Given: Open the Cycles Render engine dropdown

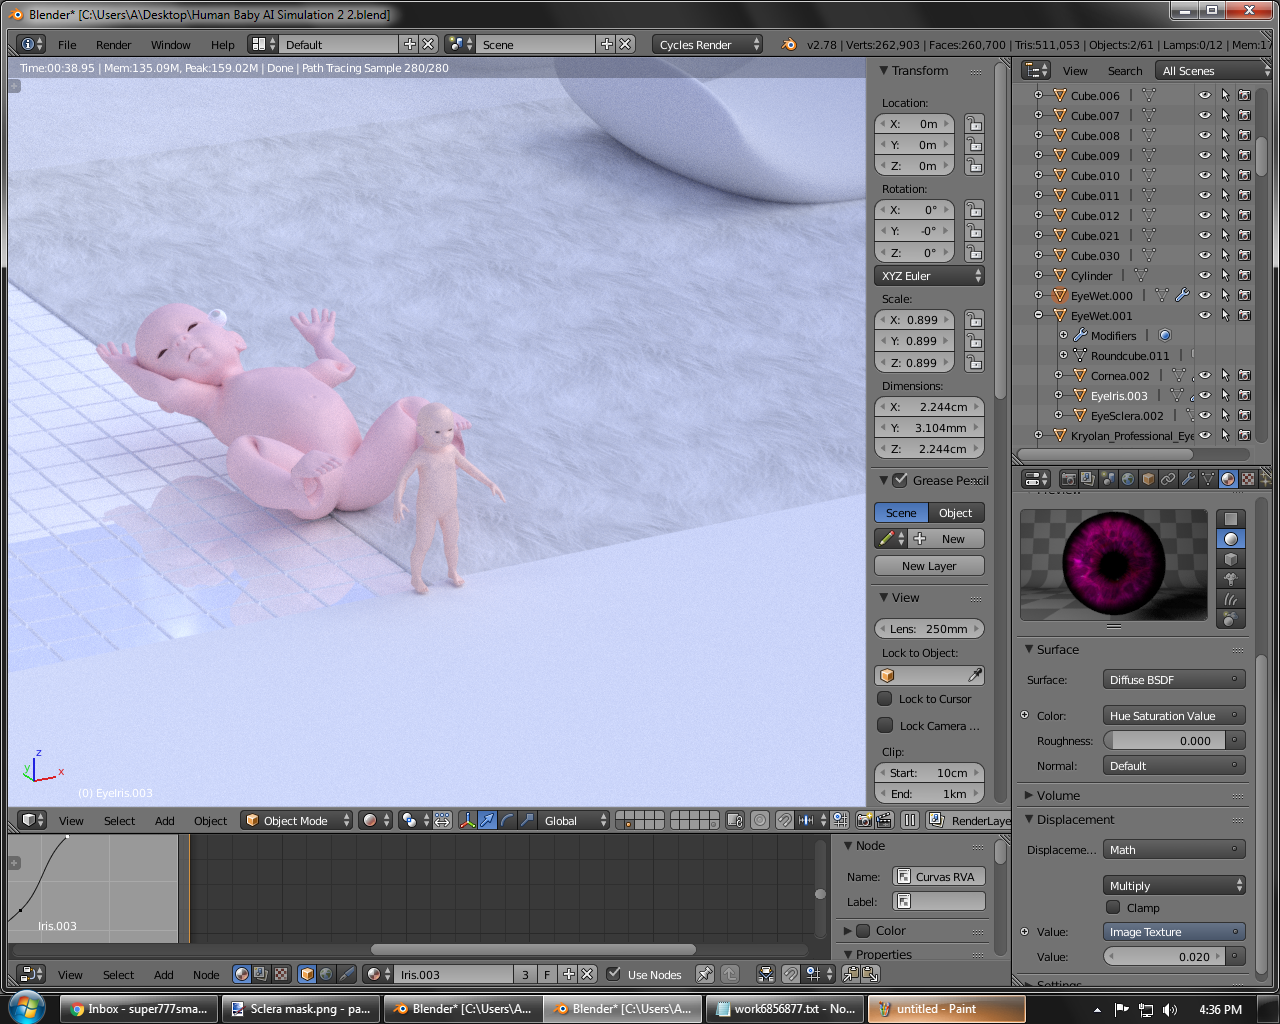Looking at the screenshot, I should click(x=707, y=44).
